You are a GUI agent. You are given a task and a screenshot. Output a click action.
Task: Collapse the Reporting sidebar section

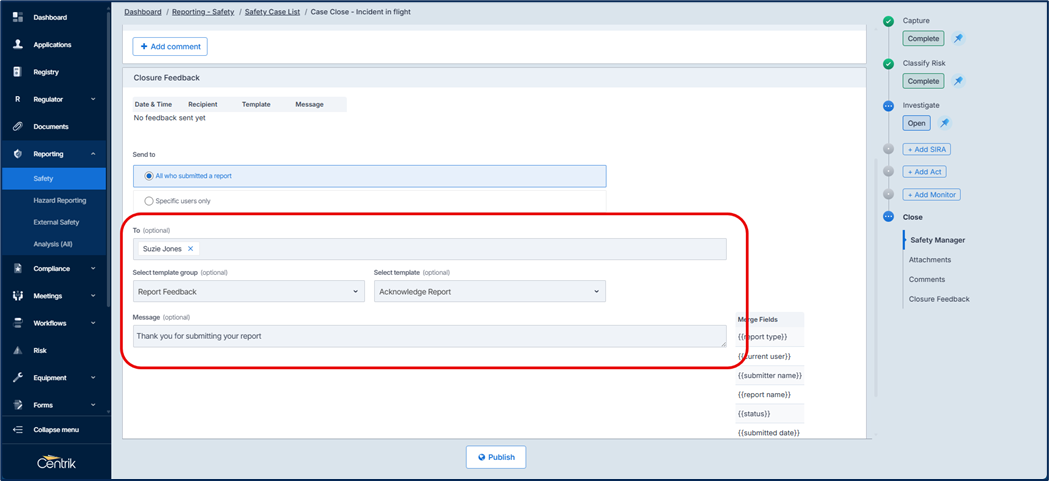click(93, 154)
